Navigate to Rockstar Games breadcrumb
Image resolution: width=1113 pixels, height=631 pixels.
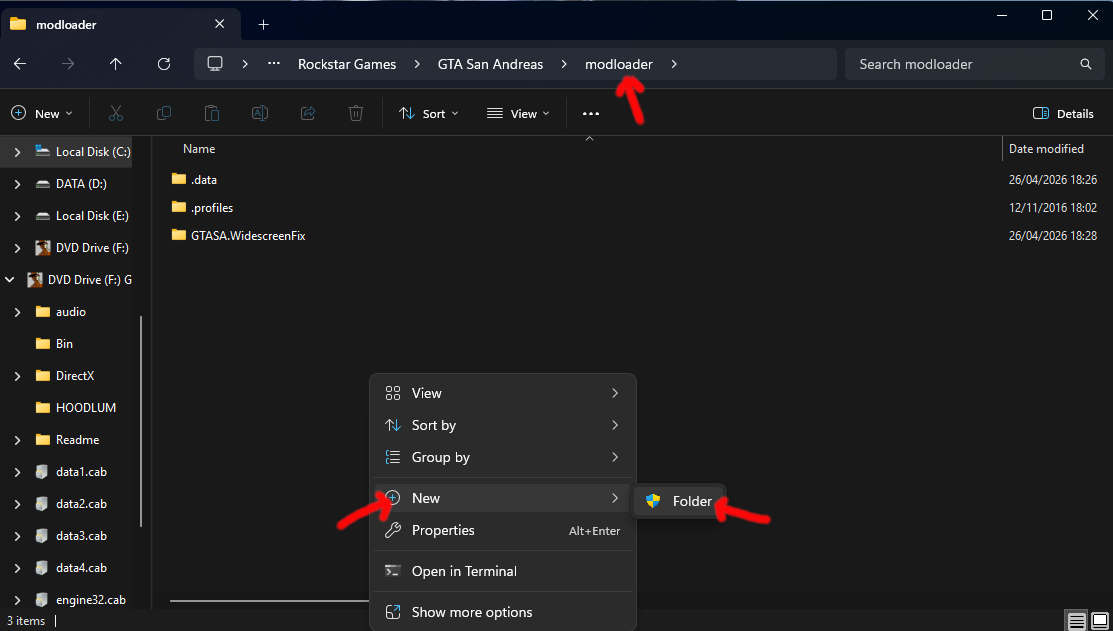click(x=347, y=64)
